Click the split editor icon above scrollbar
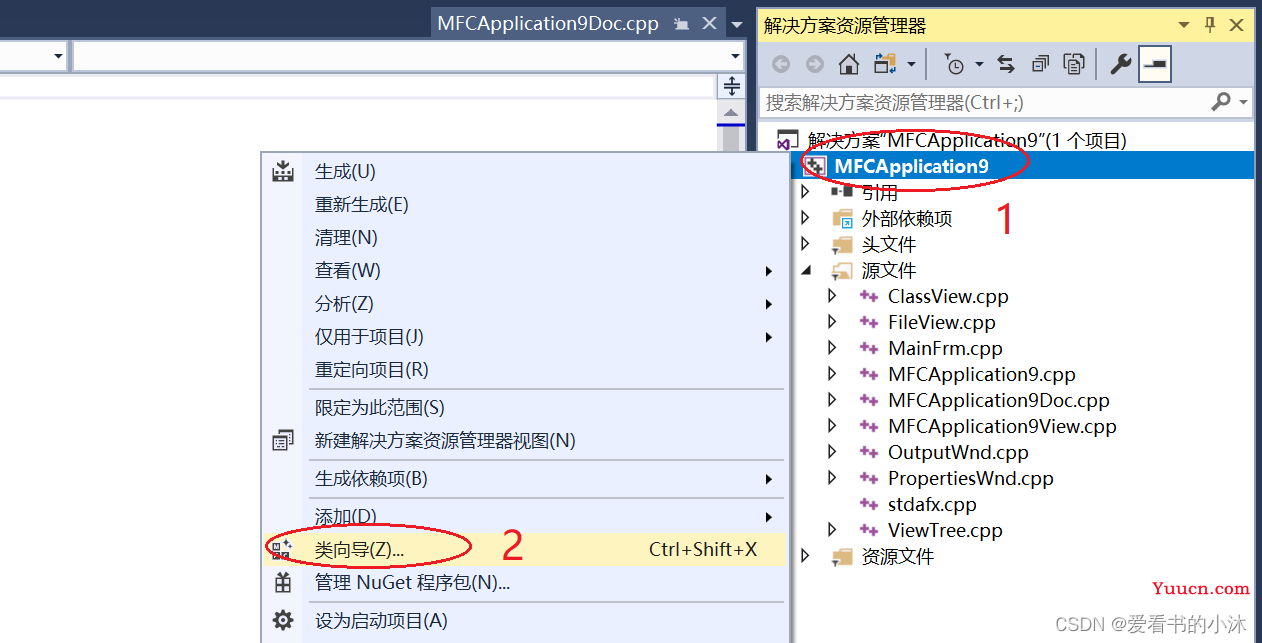The image size is (1262, 643). pos(732,86)
